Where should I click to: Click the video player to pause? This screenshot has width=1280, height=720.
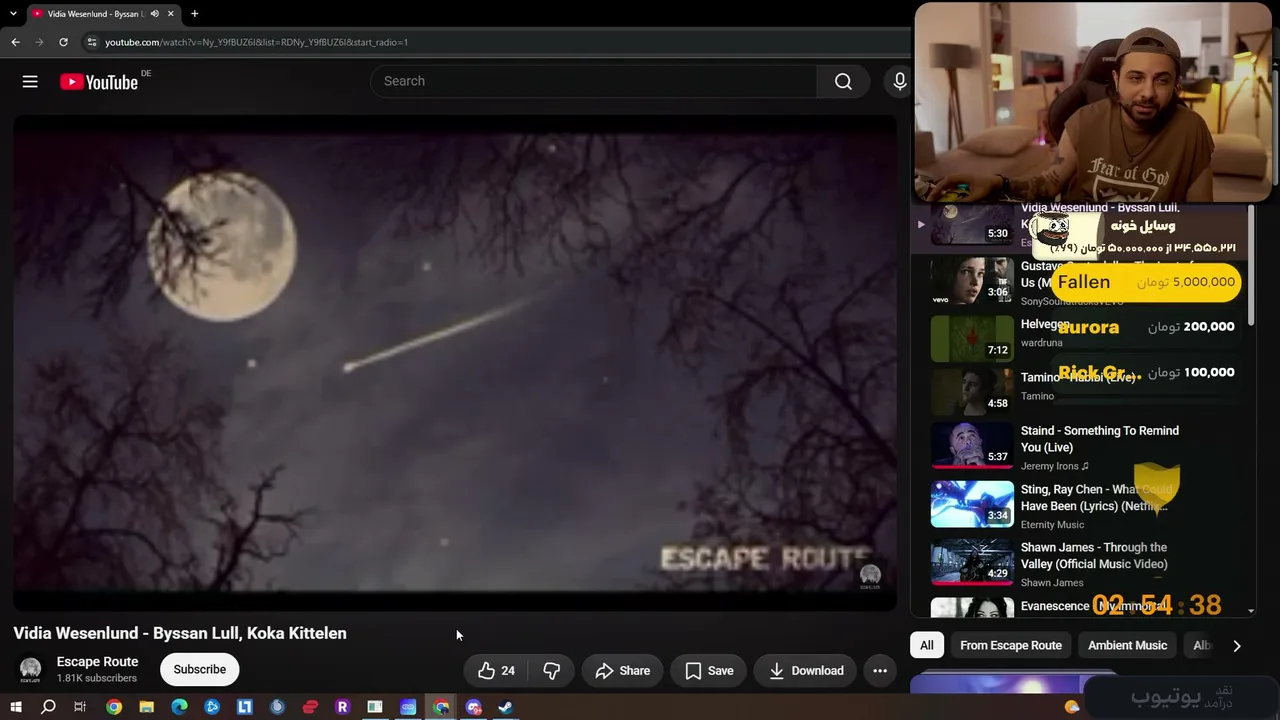tap(455, 362)
